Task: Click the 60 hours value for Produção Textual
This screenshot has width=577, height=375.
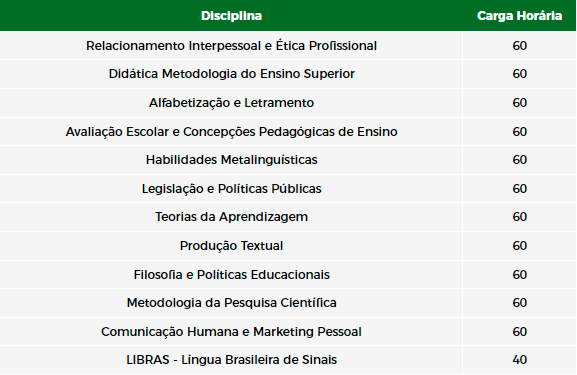Action: [520, 245]
